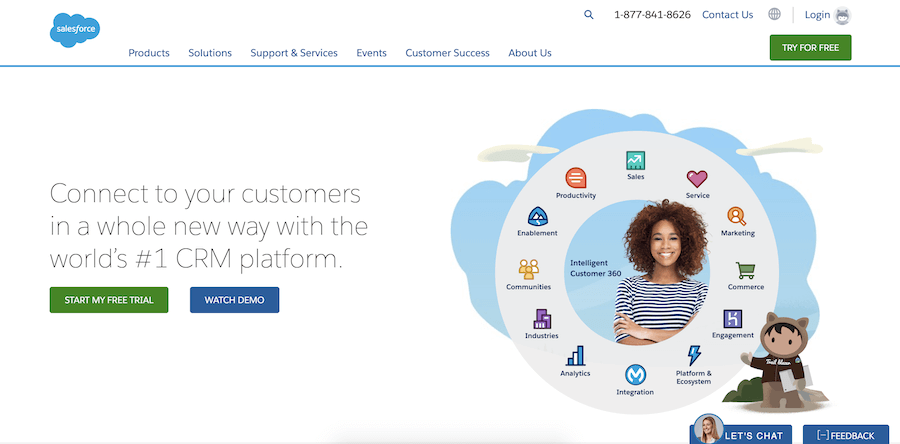Screen dimensions: 900x444
Task: Select the Engagement icon
Action: [x=732, y=319]
